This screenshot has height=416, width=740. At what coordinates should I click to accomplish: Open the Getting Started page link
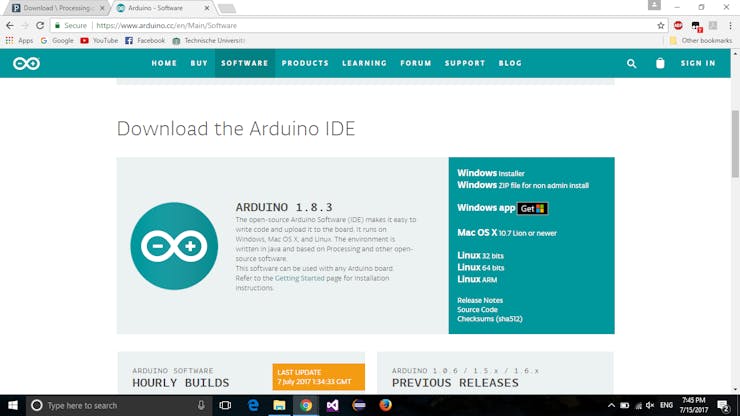click(x=300, y=278)
